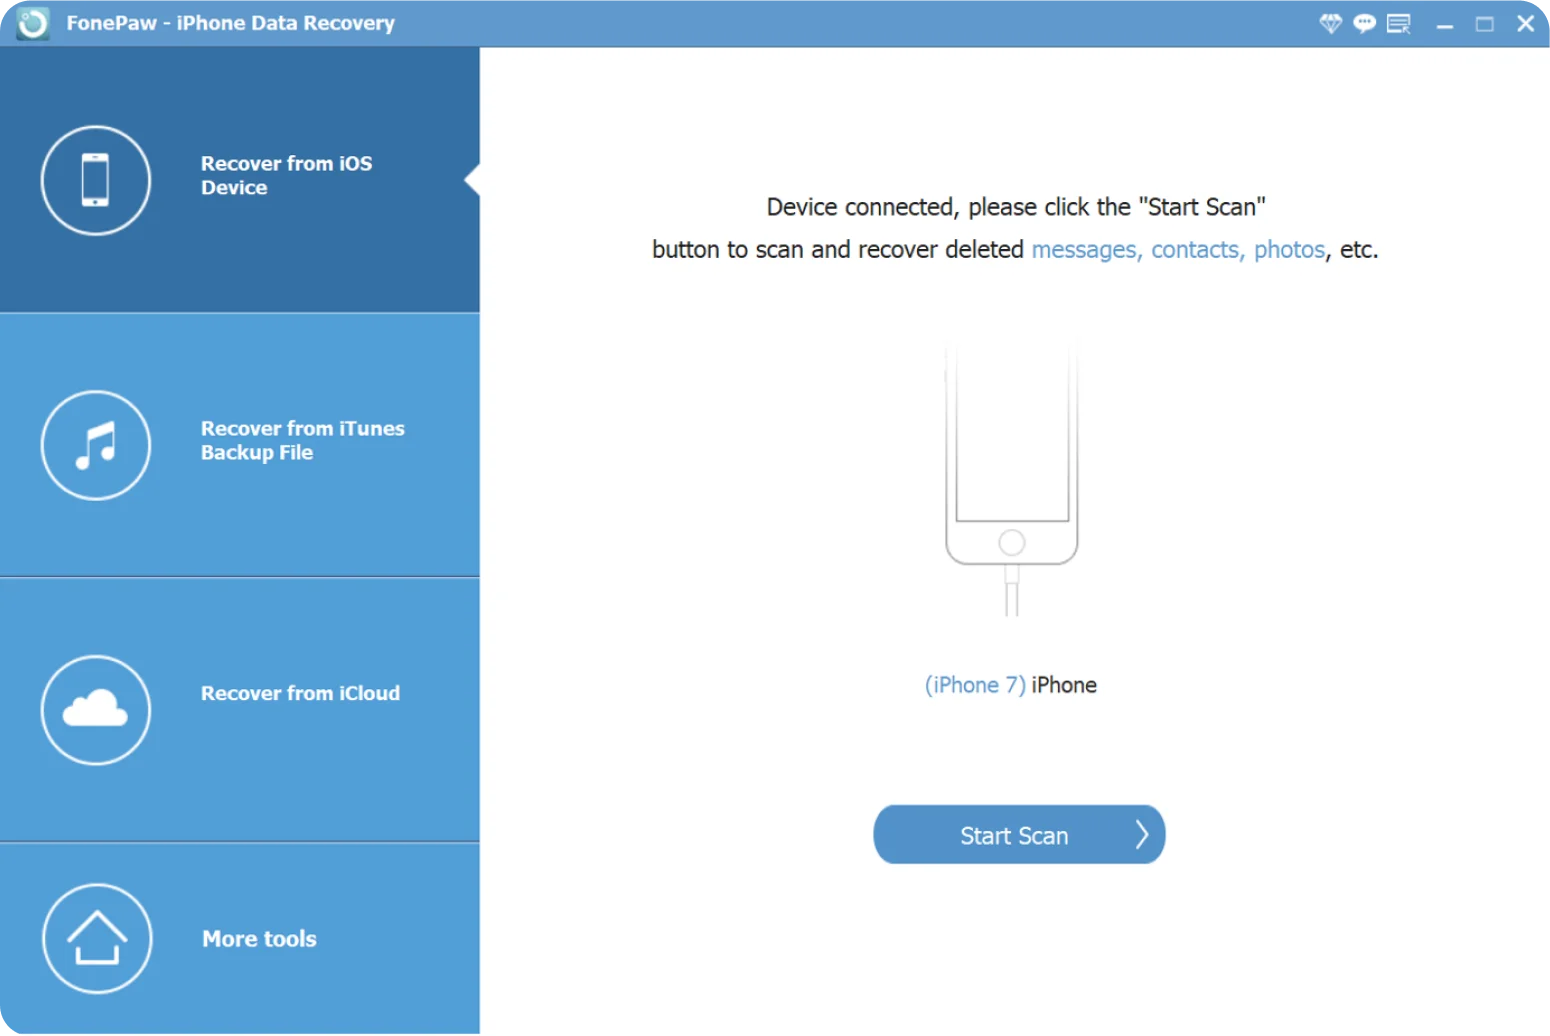
Task: Click the menu list icon in the title bar
Action: [1398, 22]
